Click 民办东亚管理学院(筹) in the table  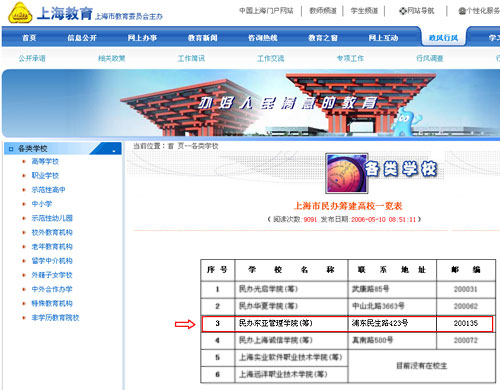click(x=276, y=323)
